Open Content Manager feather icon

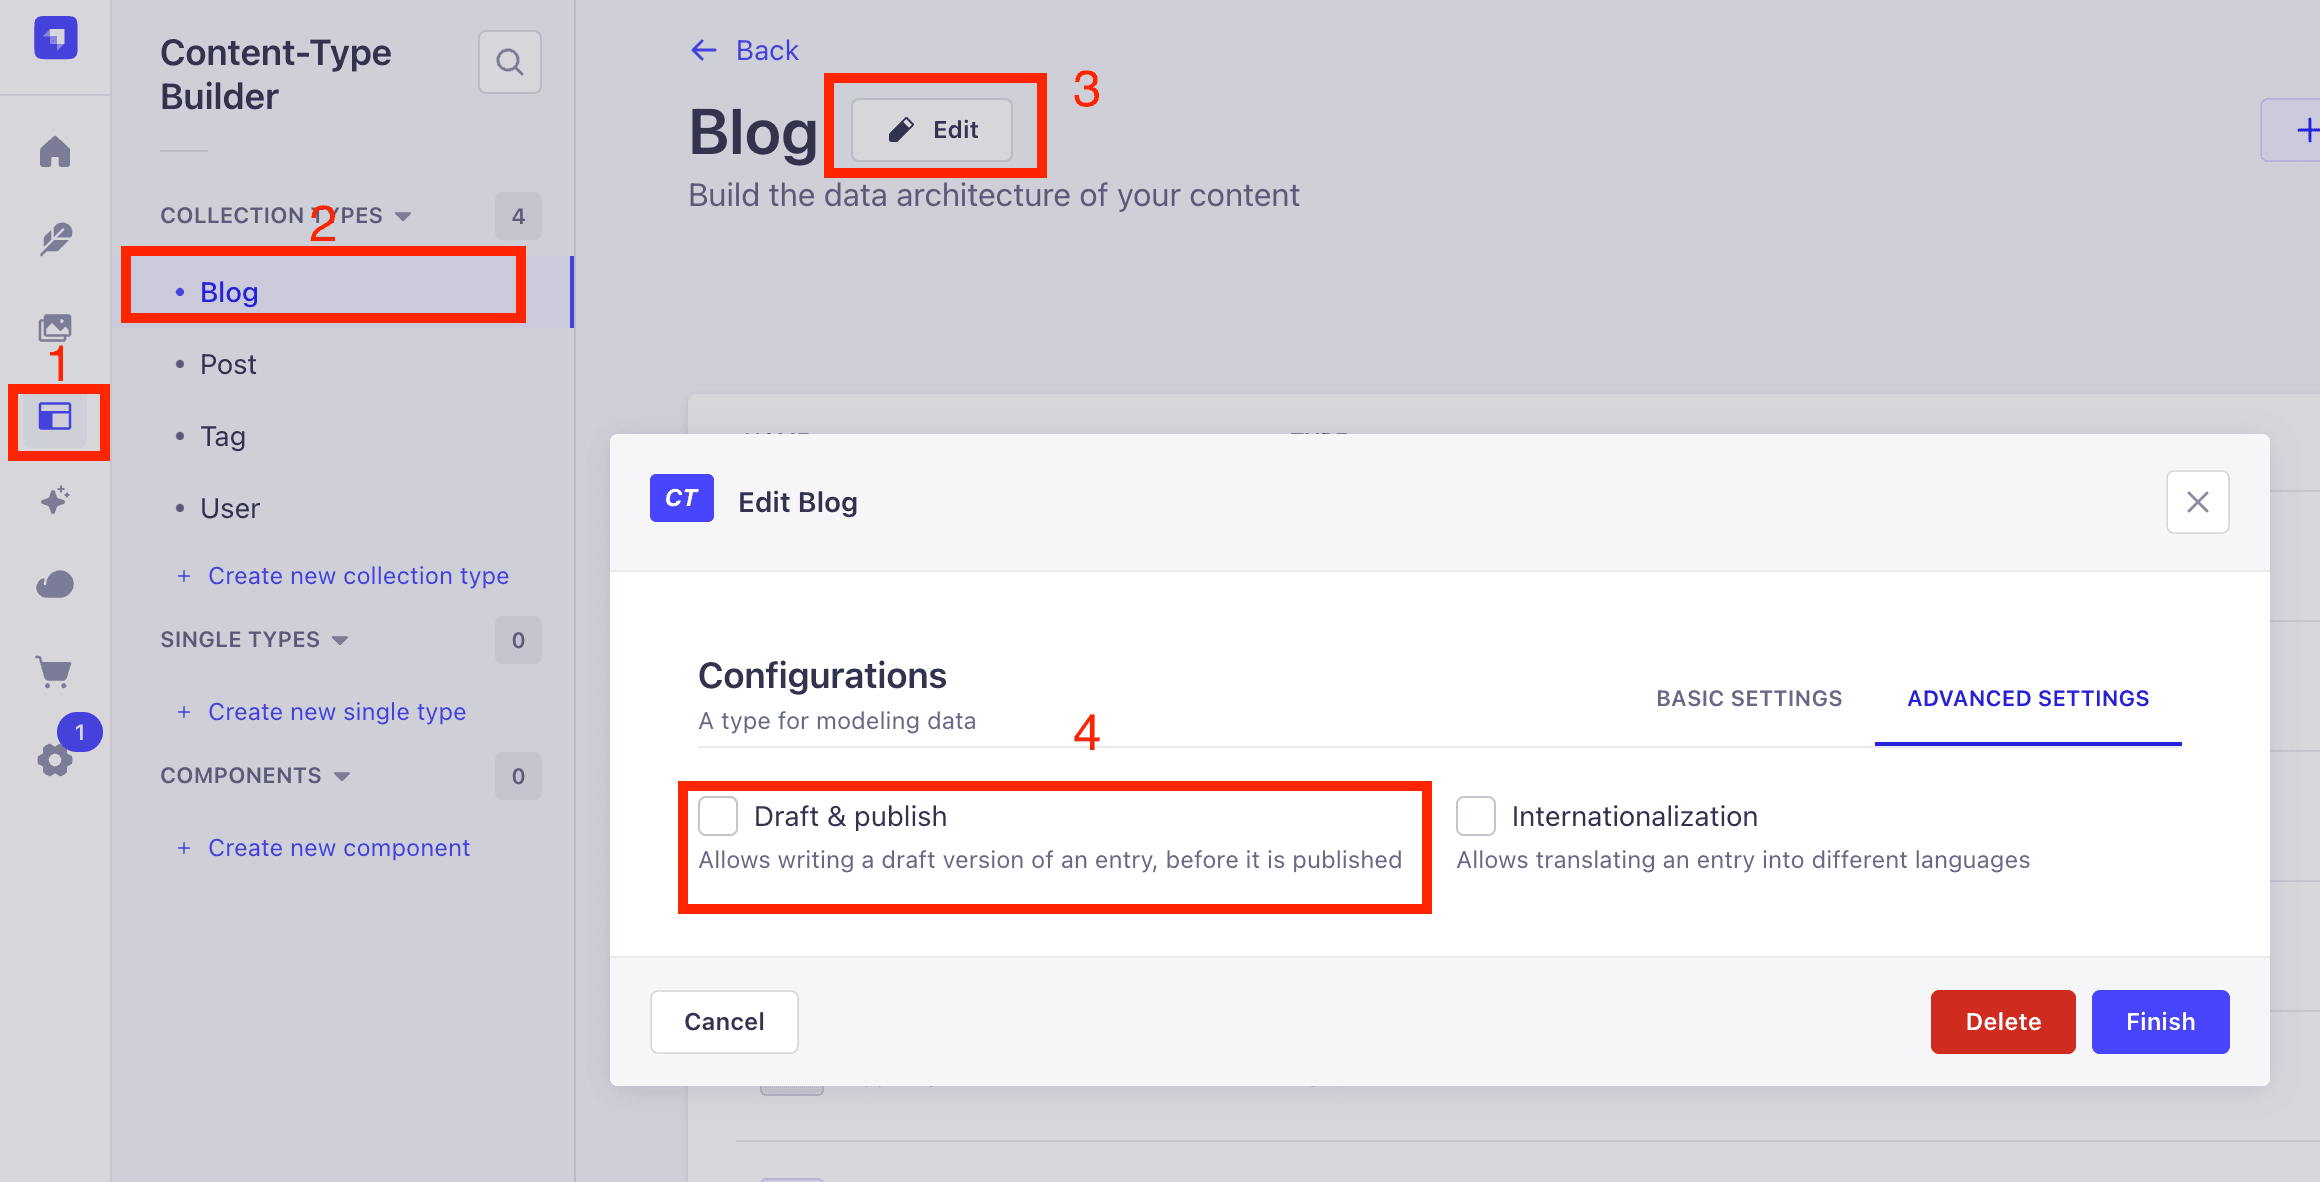click(x=55, y=239)
